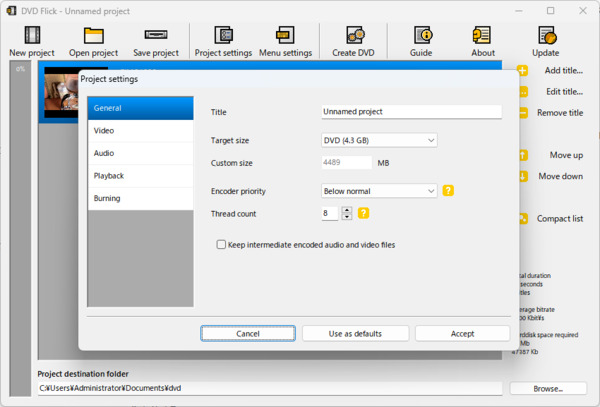
Task: Click the Save project toolbar icon
Action: click(155, 35)
